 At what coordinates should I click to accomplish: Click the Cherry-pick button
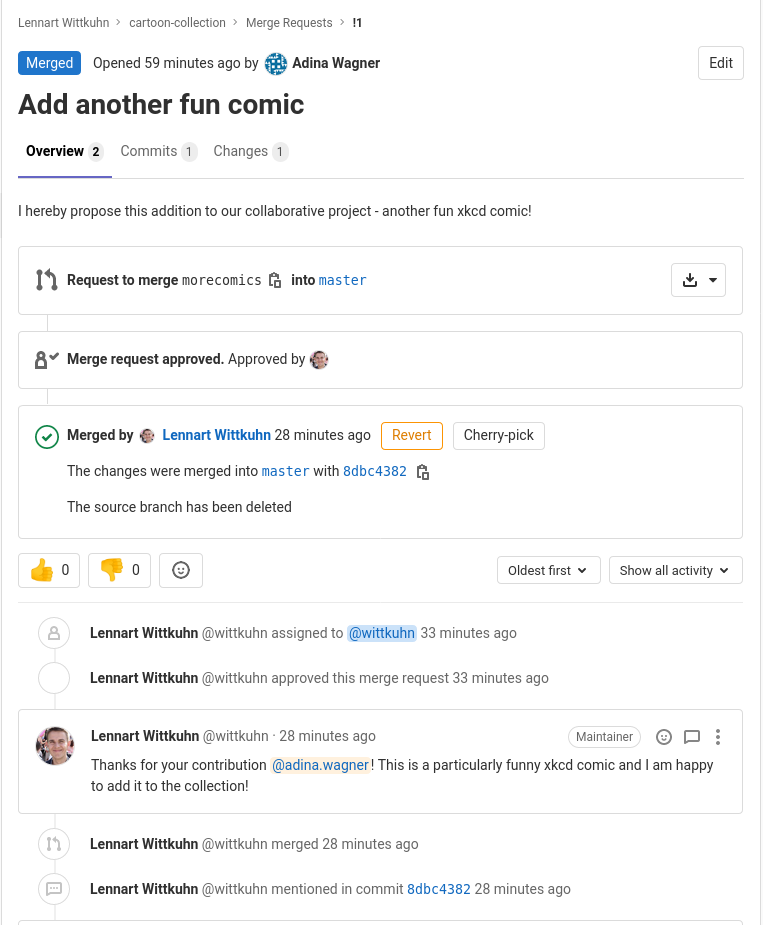498,436
